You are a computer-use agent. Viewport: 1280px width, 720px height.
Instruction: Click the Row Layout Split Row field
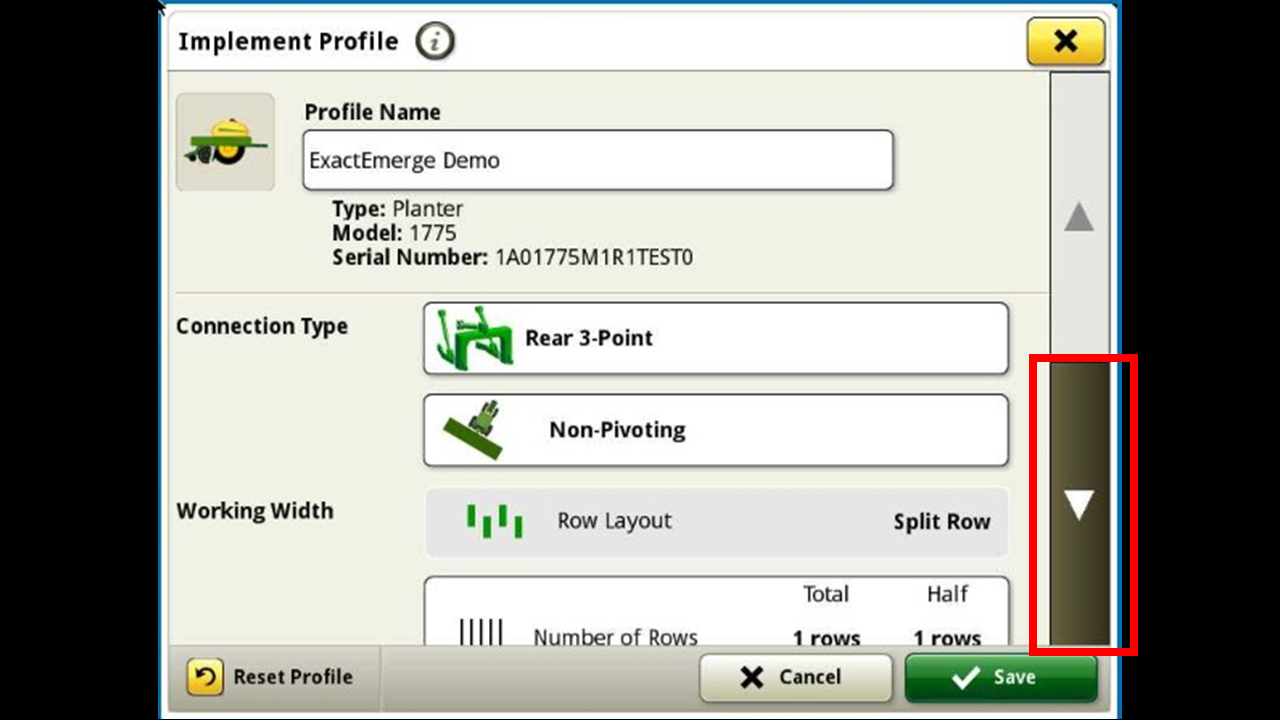pyautogui.click(x=716, y=521)
